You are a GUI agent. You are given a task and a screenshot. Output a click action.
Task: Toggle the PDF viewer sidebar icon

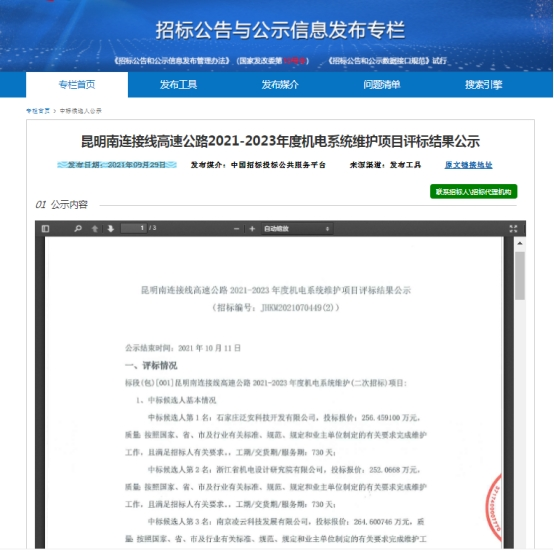[x=46, y=229]
